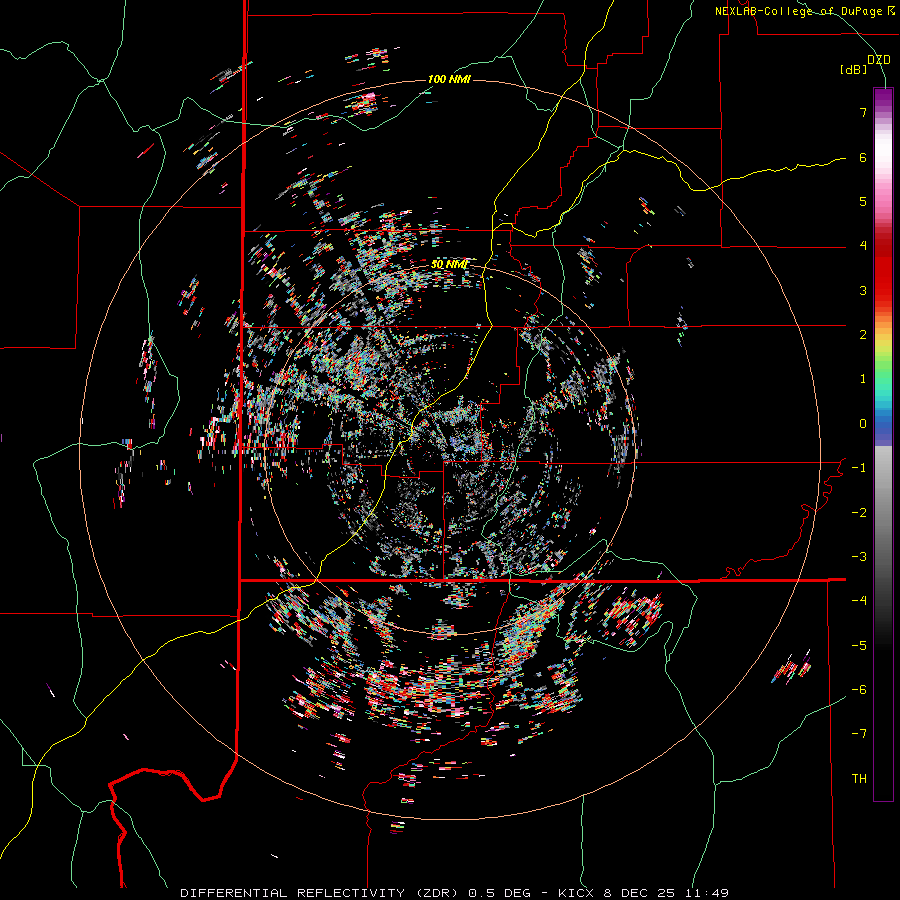Click the -6 dB tick label
Viewport: 900px width, 900px height.
click(x=859, y=690)
